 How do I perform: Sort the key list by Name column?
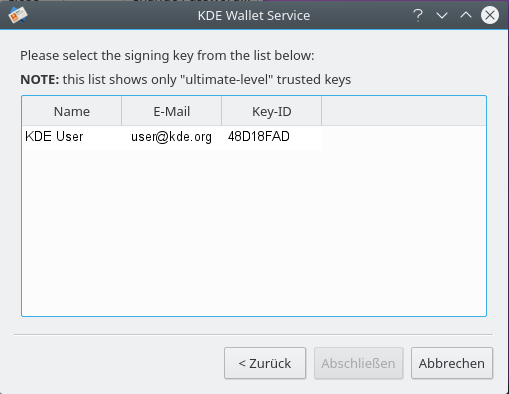point(72,111)
